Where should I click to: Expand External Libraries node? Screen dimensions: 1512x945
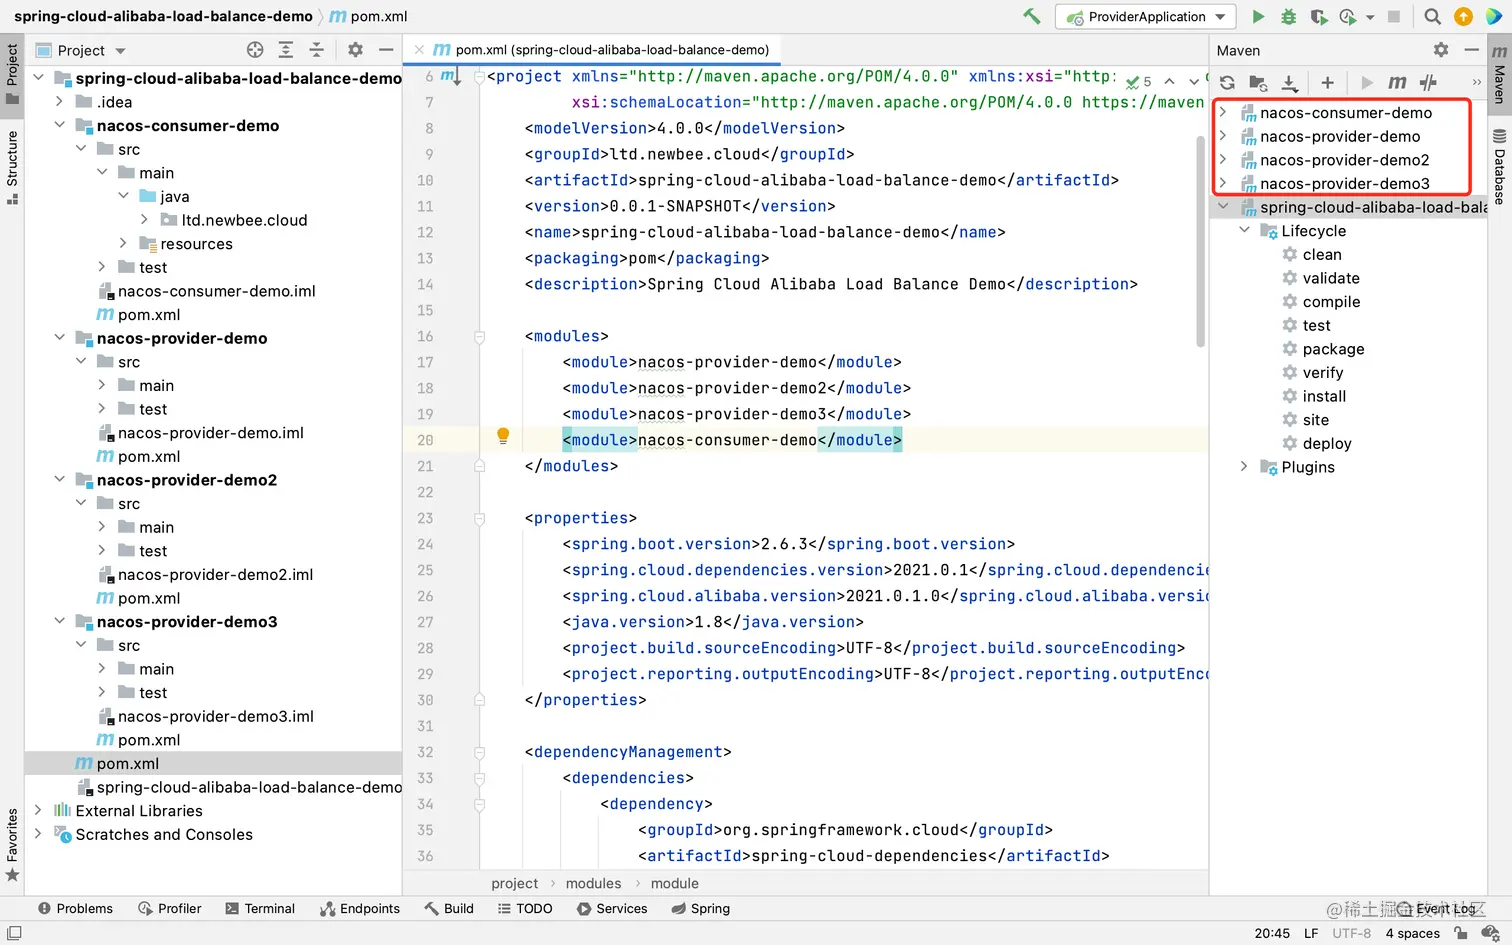click(38, 810)
